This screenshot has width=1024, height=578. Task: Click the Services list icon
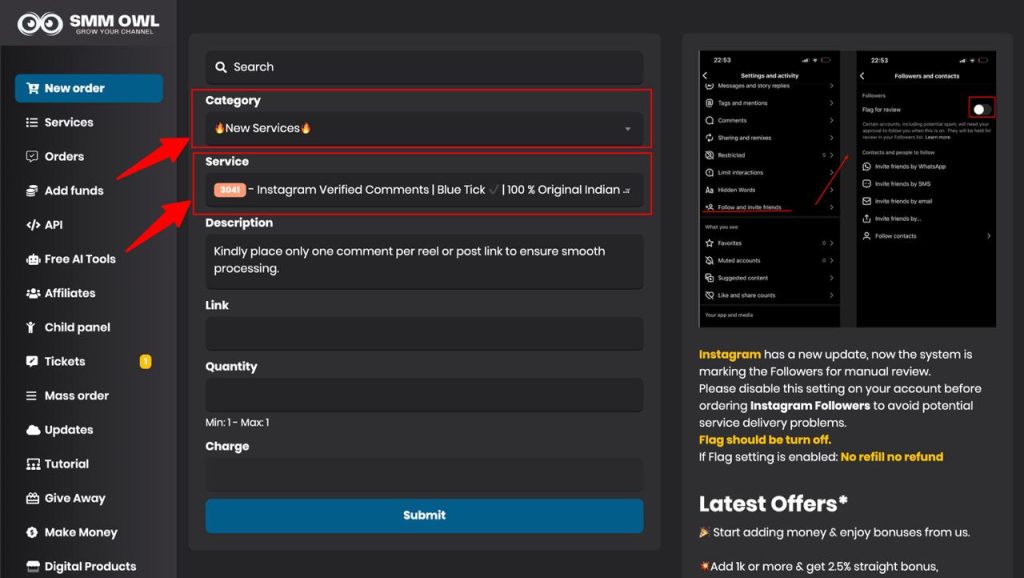pyautogui.click(x=31, y=122)
